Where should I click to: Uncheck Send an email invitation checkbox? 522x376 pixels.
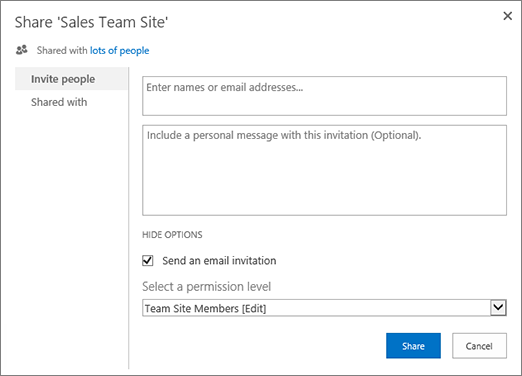coord(148,260)
